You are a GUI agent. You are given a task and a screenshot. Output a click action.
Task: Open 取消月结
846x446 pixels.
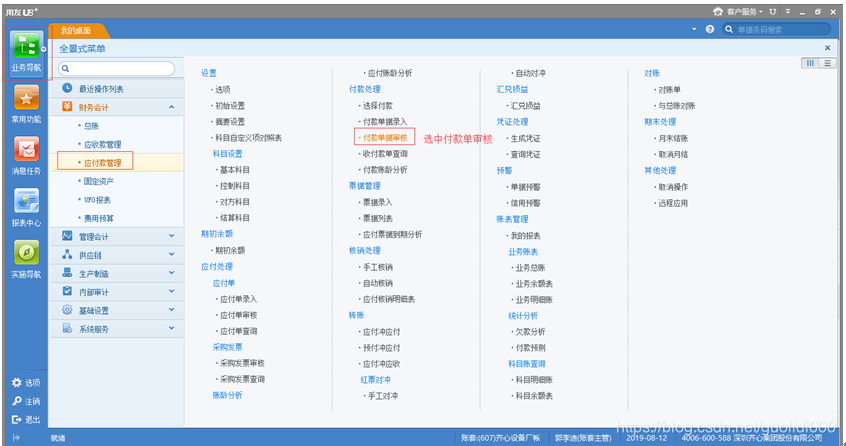click(673, 154)
